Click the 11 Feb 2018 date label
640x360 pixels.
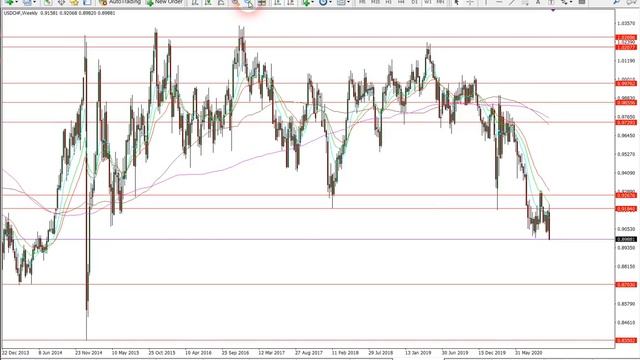pos(345,353)
